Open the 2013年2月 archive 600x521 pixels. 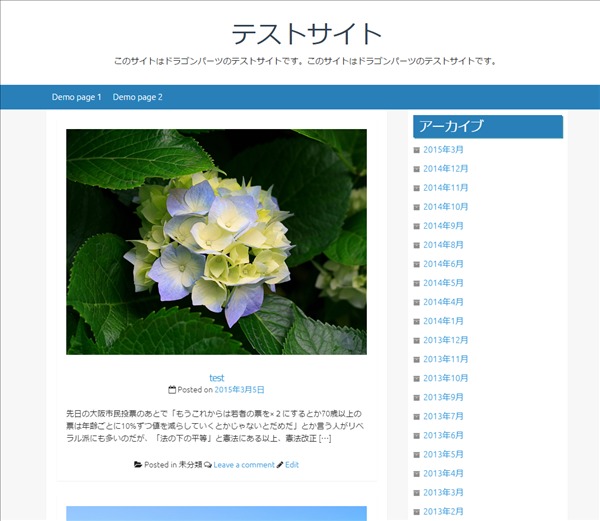coord(443,512)
